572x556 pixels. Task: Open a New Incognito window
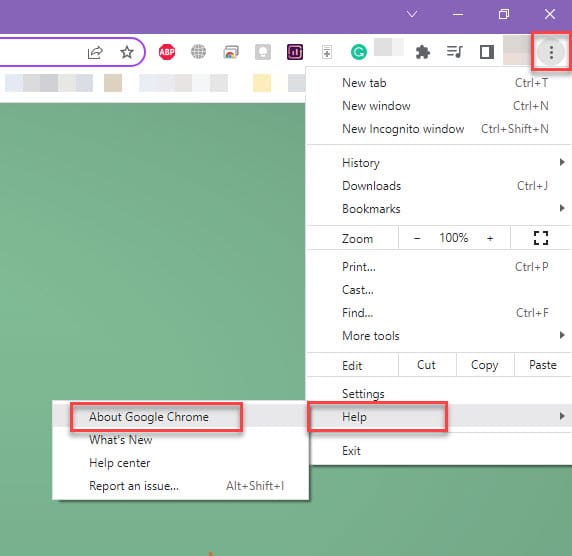point(438,129)
